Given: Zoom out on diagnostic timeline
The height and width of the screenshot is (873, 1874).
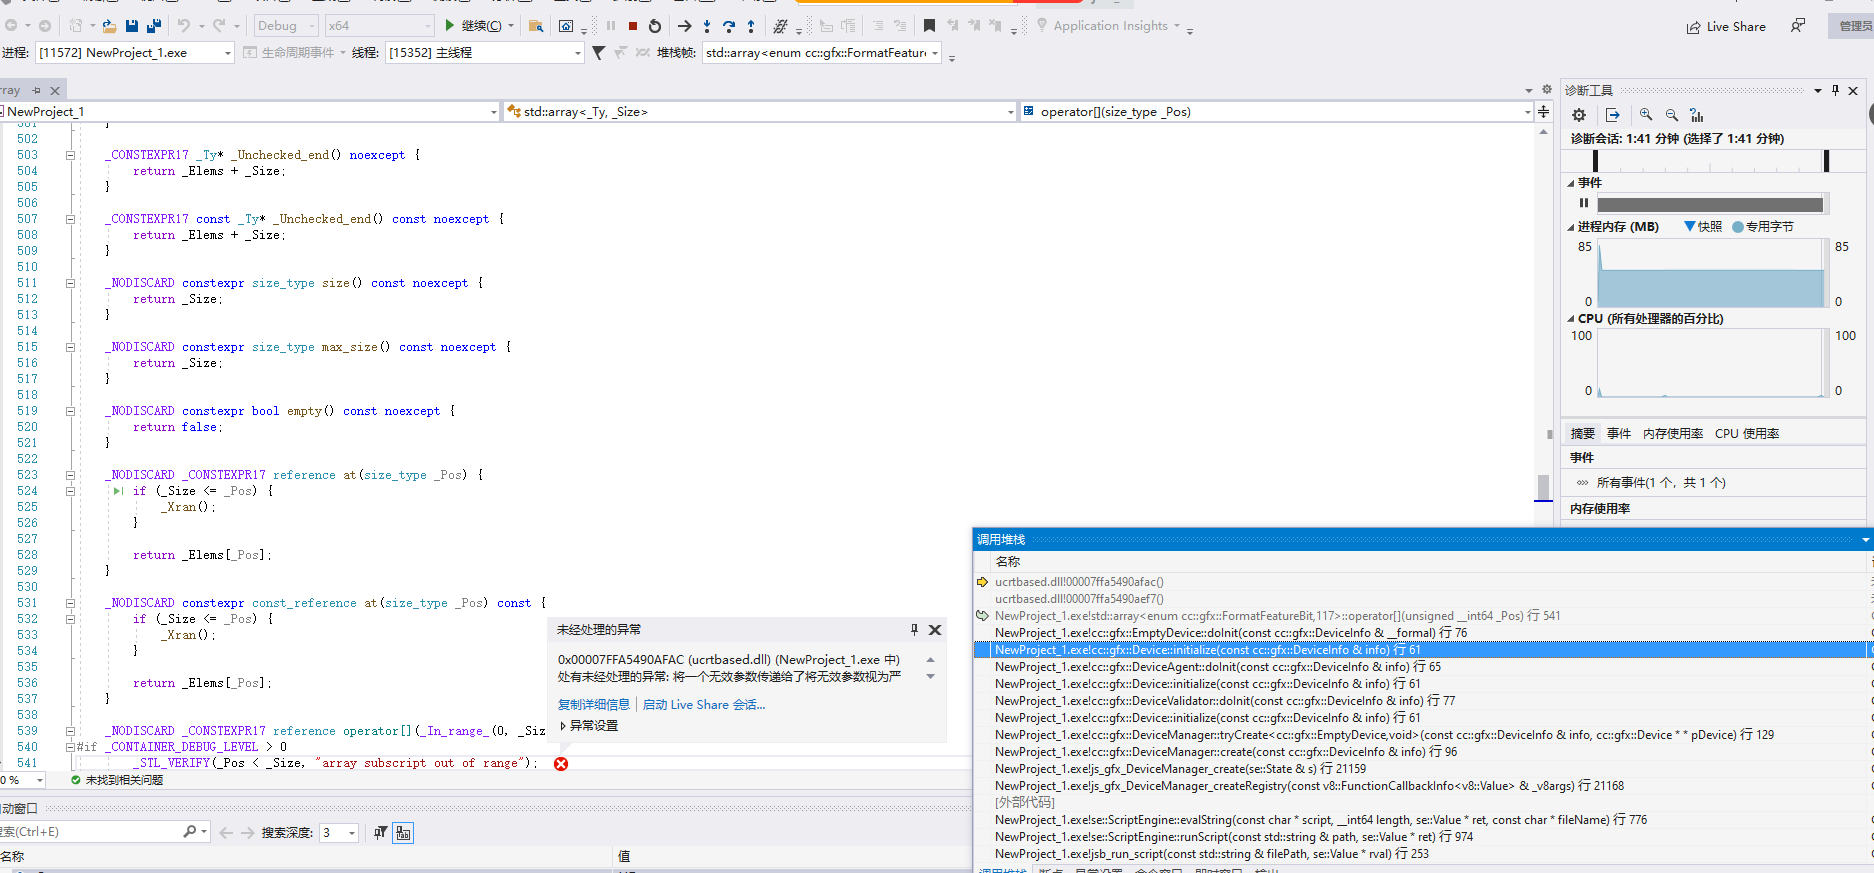Looking at the screenshot, I should coord(1672,115).
